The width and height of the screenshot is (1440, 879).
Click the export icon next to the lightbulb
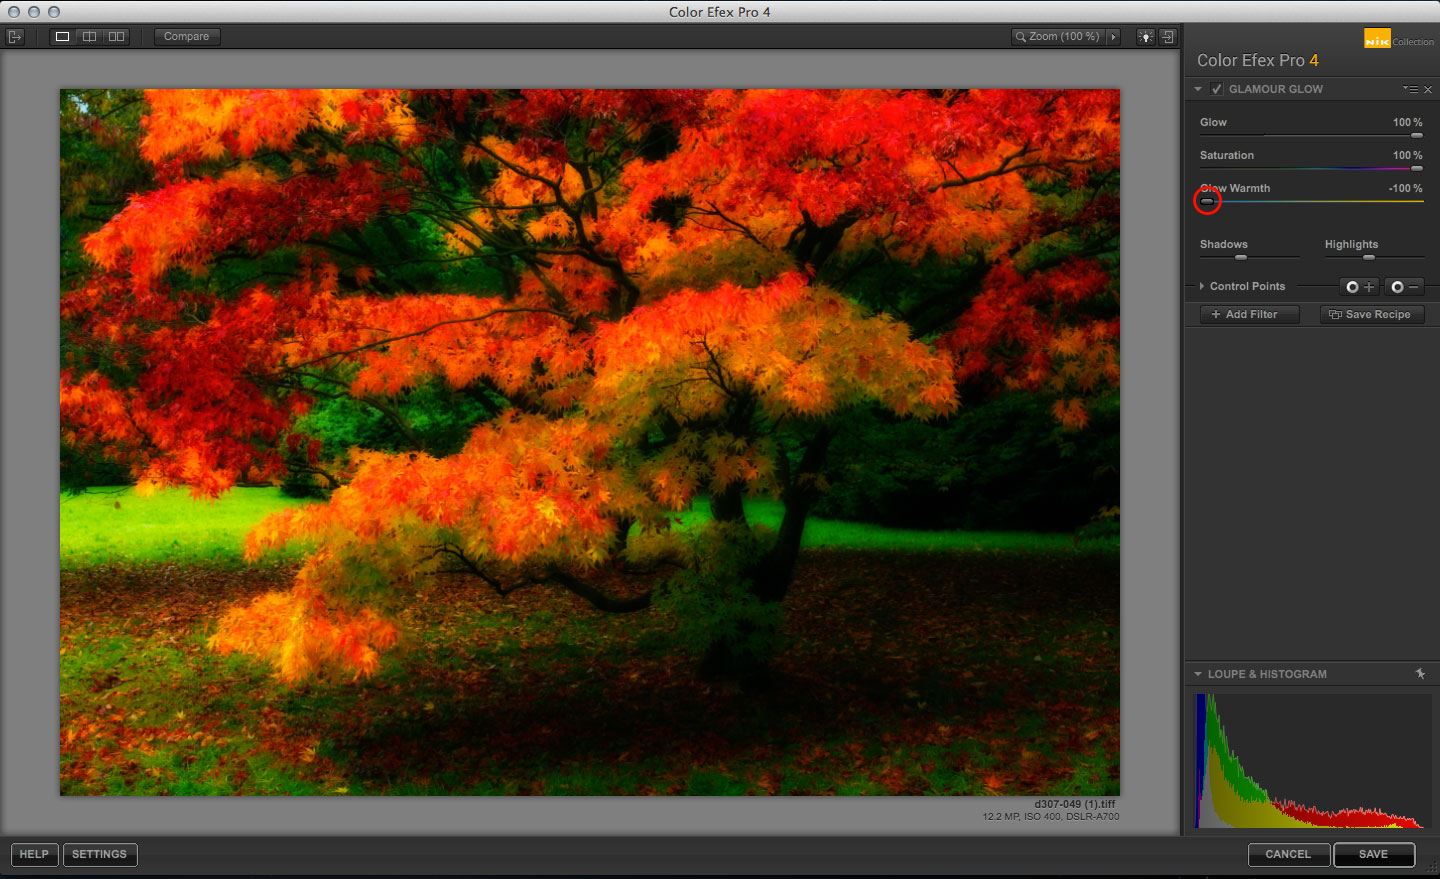1167,36
